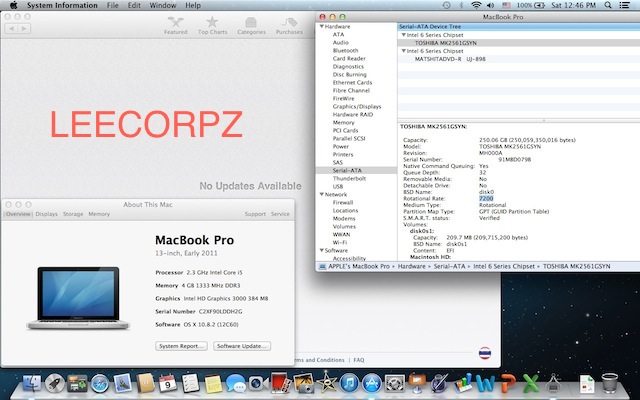This screenshot has width=640, height=400.
Task: Open Support link in About This Mac
Action: click(255, 214)
